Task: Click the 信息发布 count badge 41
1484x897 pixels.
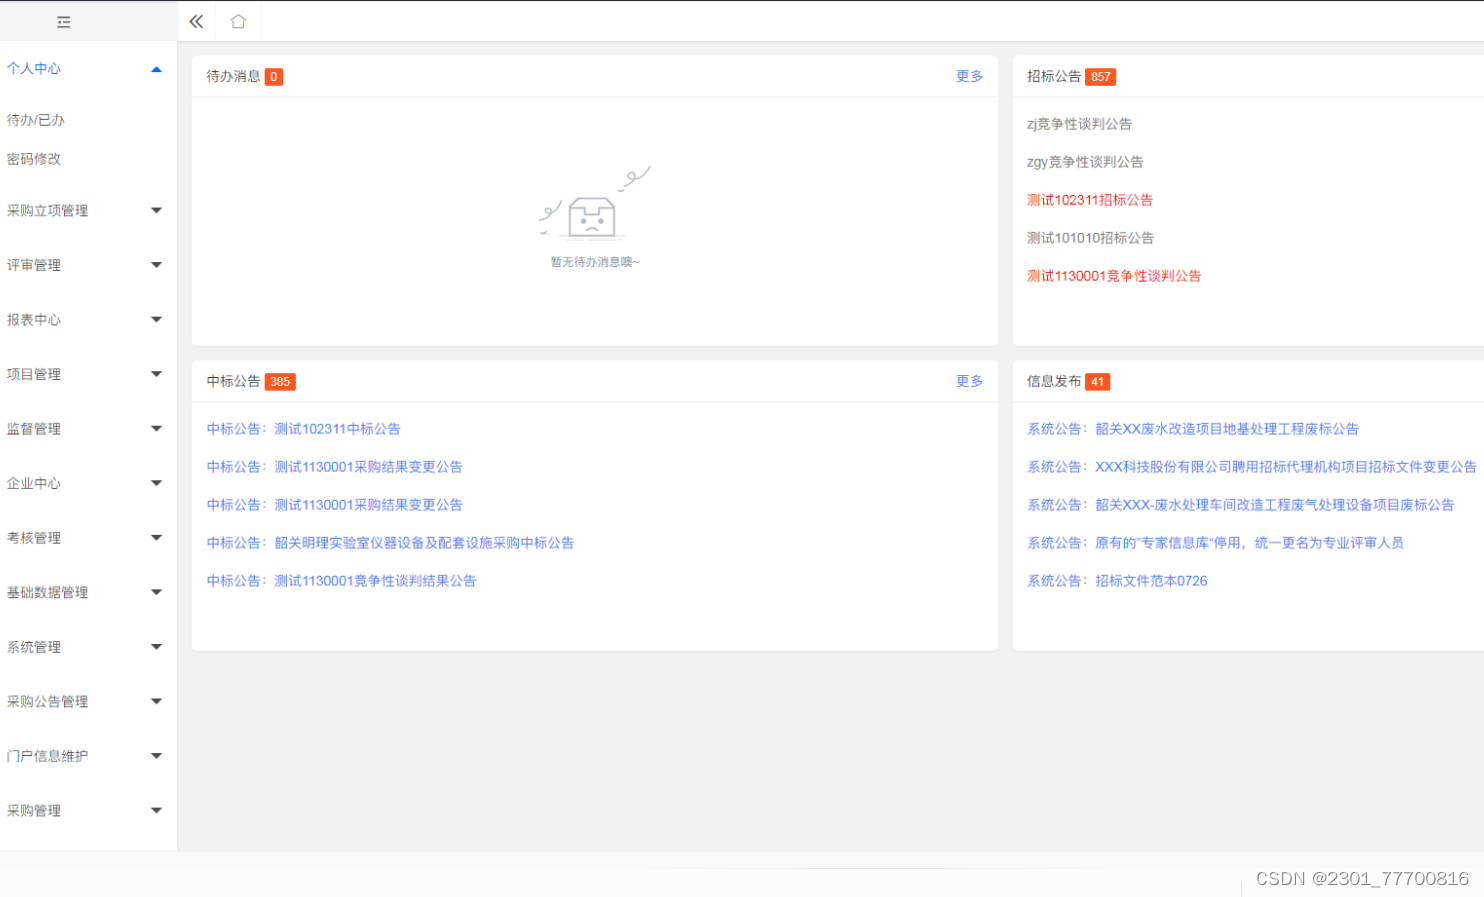Action: (1097, 382)
